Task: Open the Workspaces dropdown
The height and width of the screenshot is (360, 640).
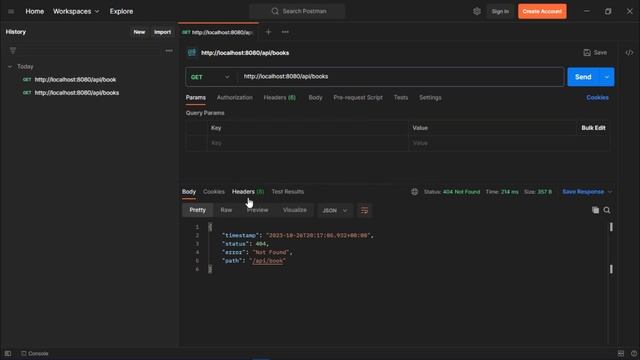Action: (x=76, y=11)
